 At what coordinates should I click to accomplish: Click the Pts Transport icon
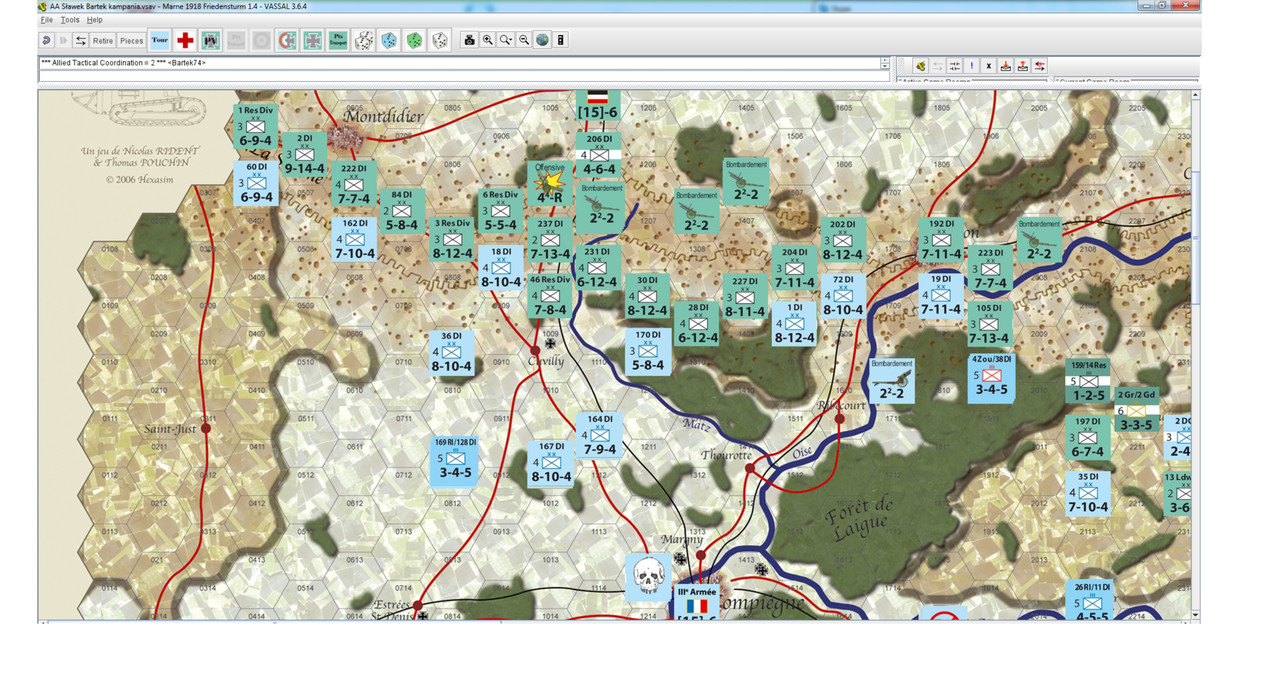[x=338, y=40]
